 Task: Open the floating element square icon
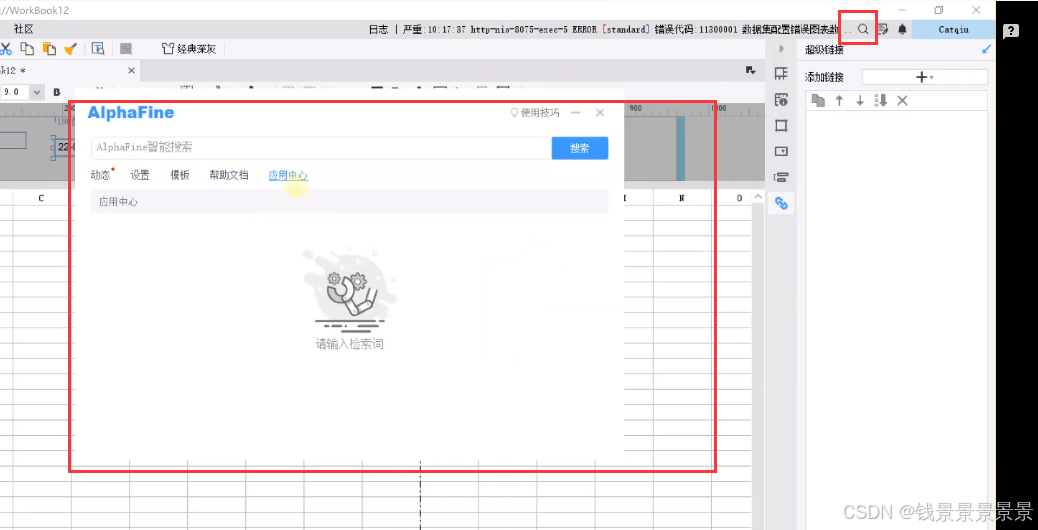coord(781,126)
